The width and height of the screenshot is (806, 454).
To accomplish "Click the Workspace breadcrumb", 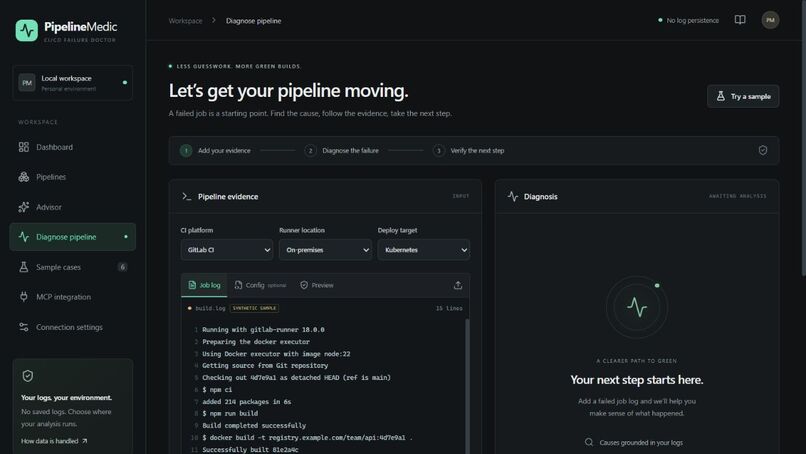I will coord(185,21).
